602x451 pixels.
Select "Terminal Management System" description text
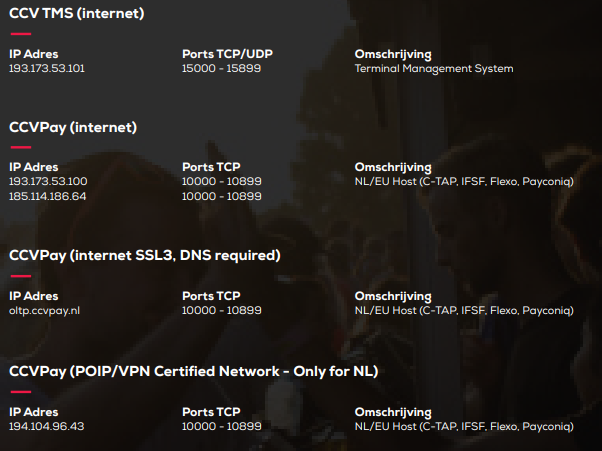pos(434,69)
